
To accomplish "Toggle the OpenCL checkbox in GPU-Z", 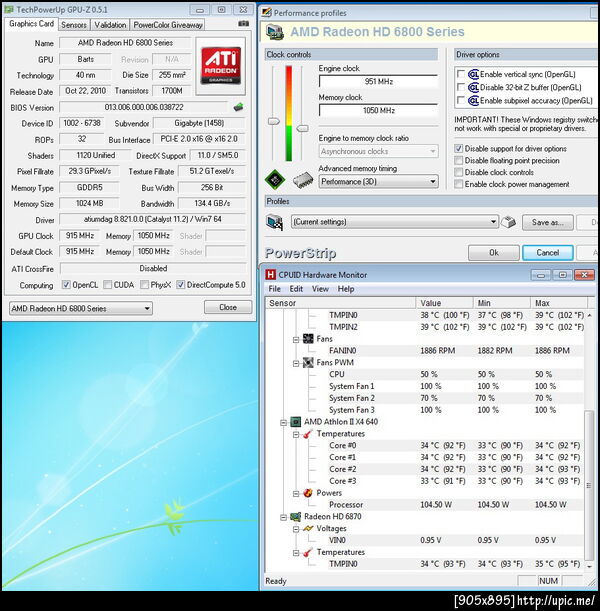I will [x=66, y=285].
